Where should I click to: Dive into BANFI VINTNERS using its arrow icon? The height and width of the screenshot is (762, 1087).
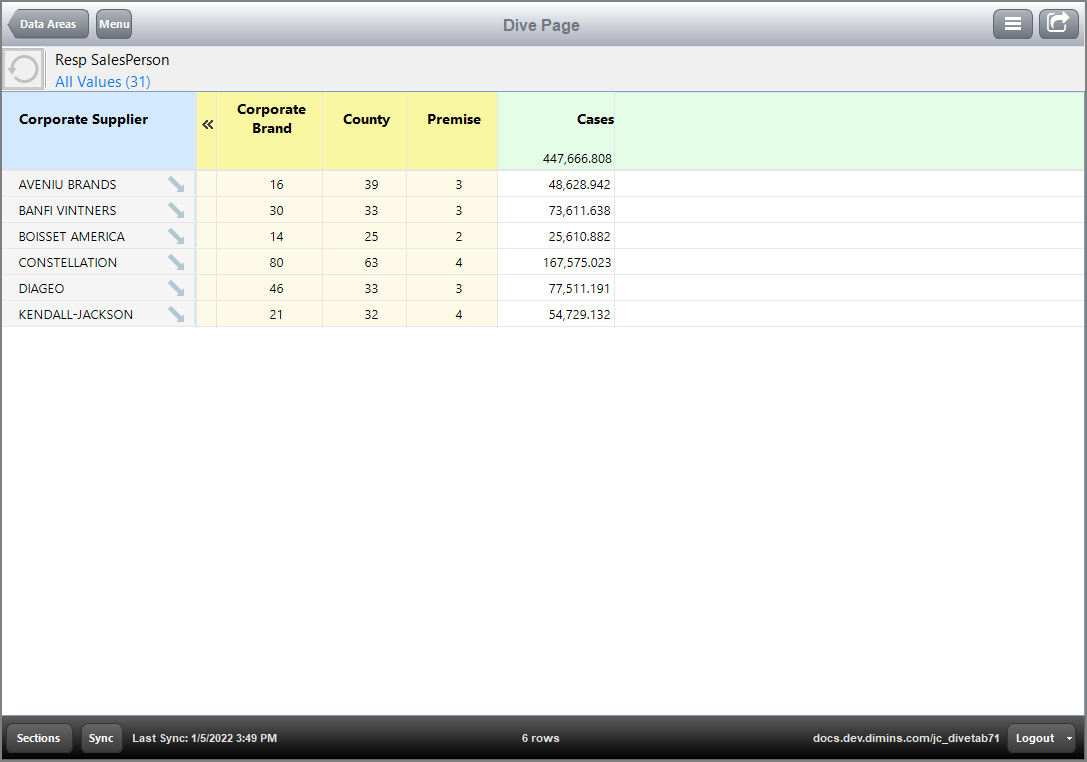[176, 210]
